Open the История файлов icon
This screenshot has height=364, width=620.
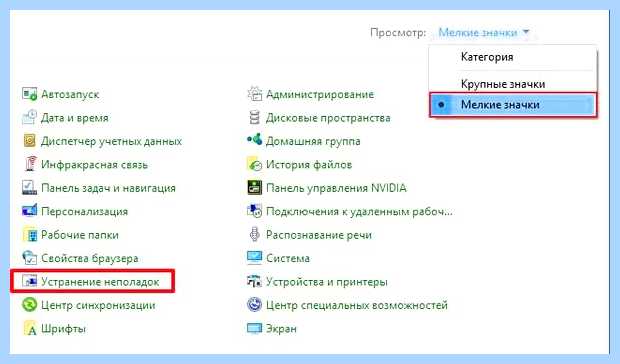[255, 164]
